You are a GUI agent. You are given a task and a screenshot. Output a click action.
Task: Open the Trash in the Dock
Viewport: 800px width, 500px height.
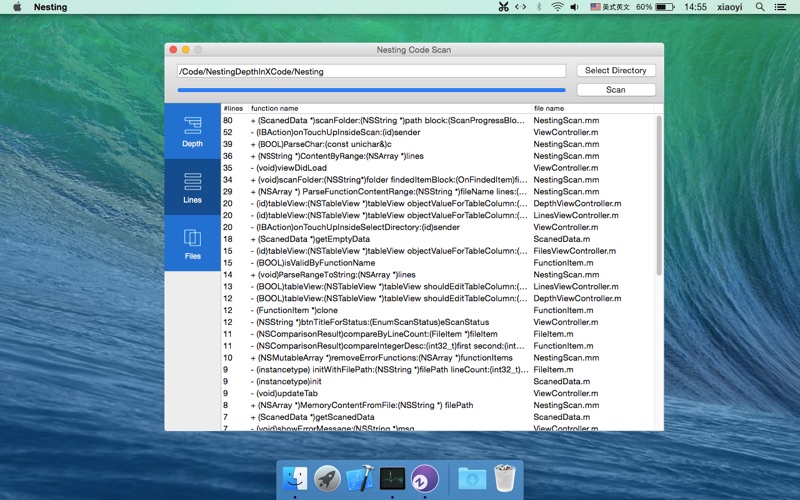point(505,478)
